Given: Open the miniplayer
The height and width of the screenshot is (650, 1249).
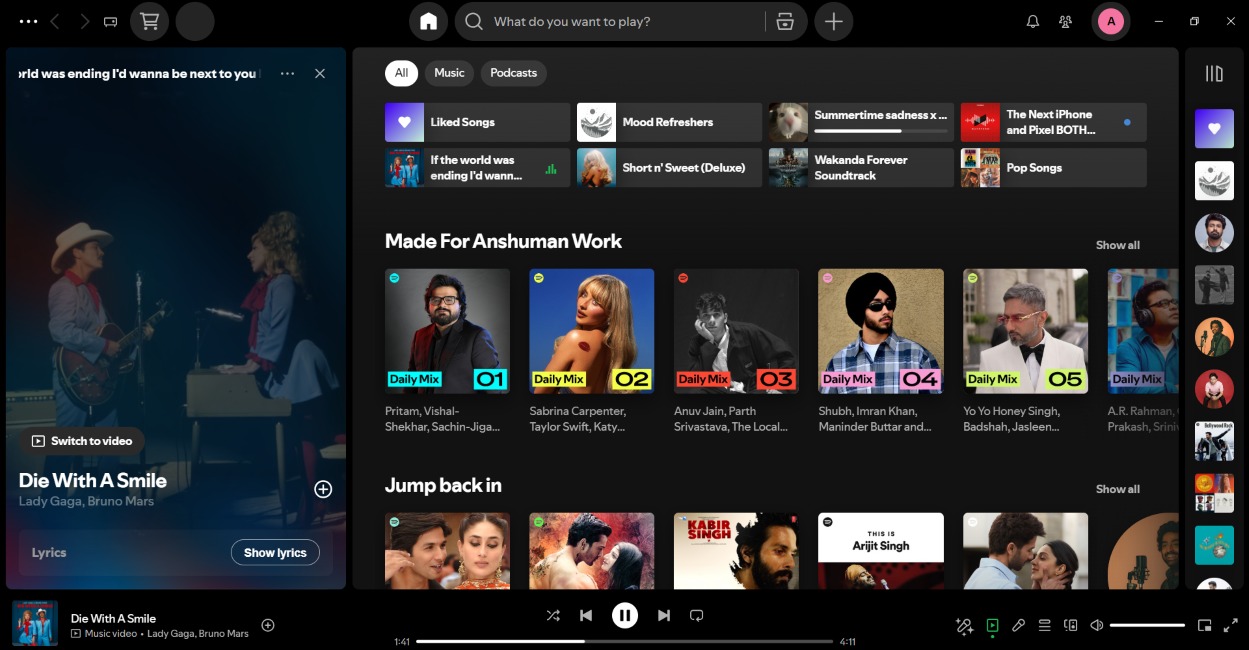Looking at the screenshot, I should pos(1205,624).
